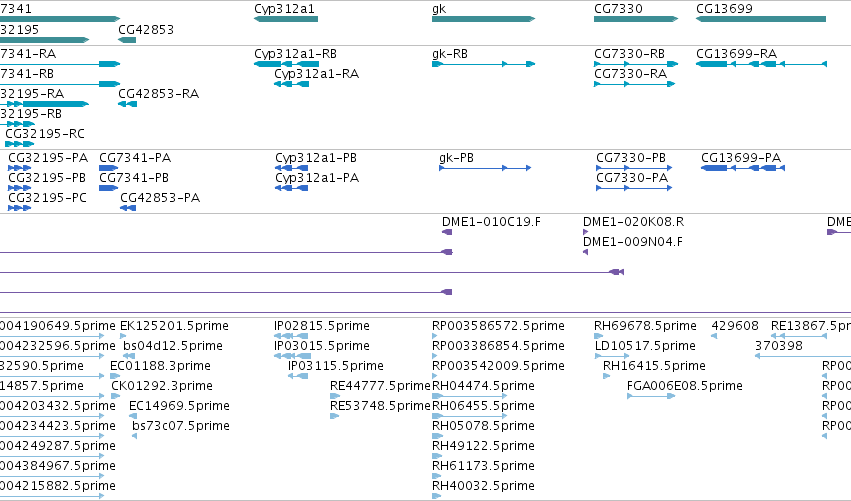
Task: Select the DME1-009N04.F marker
Action: tap(586, 252)
